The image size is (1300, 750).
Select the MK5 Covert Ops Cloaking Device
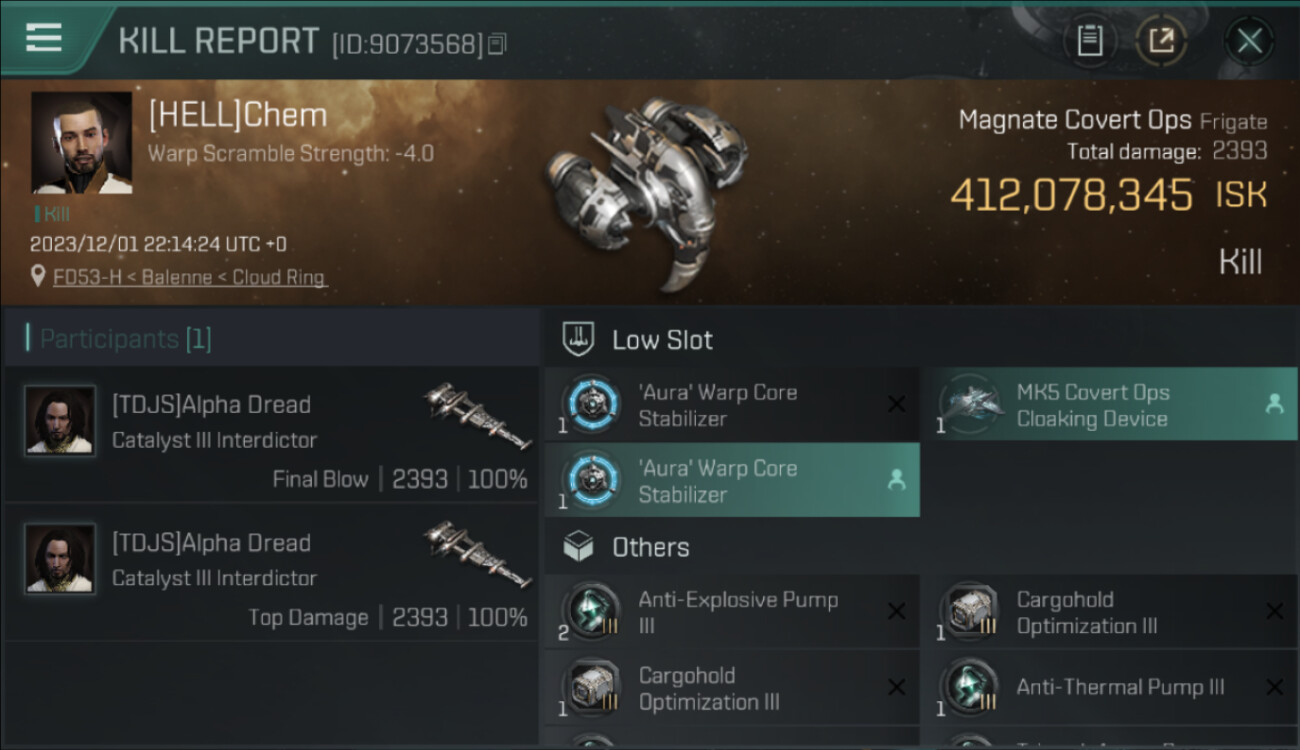coord(1092,405)
